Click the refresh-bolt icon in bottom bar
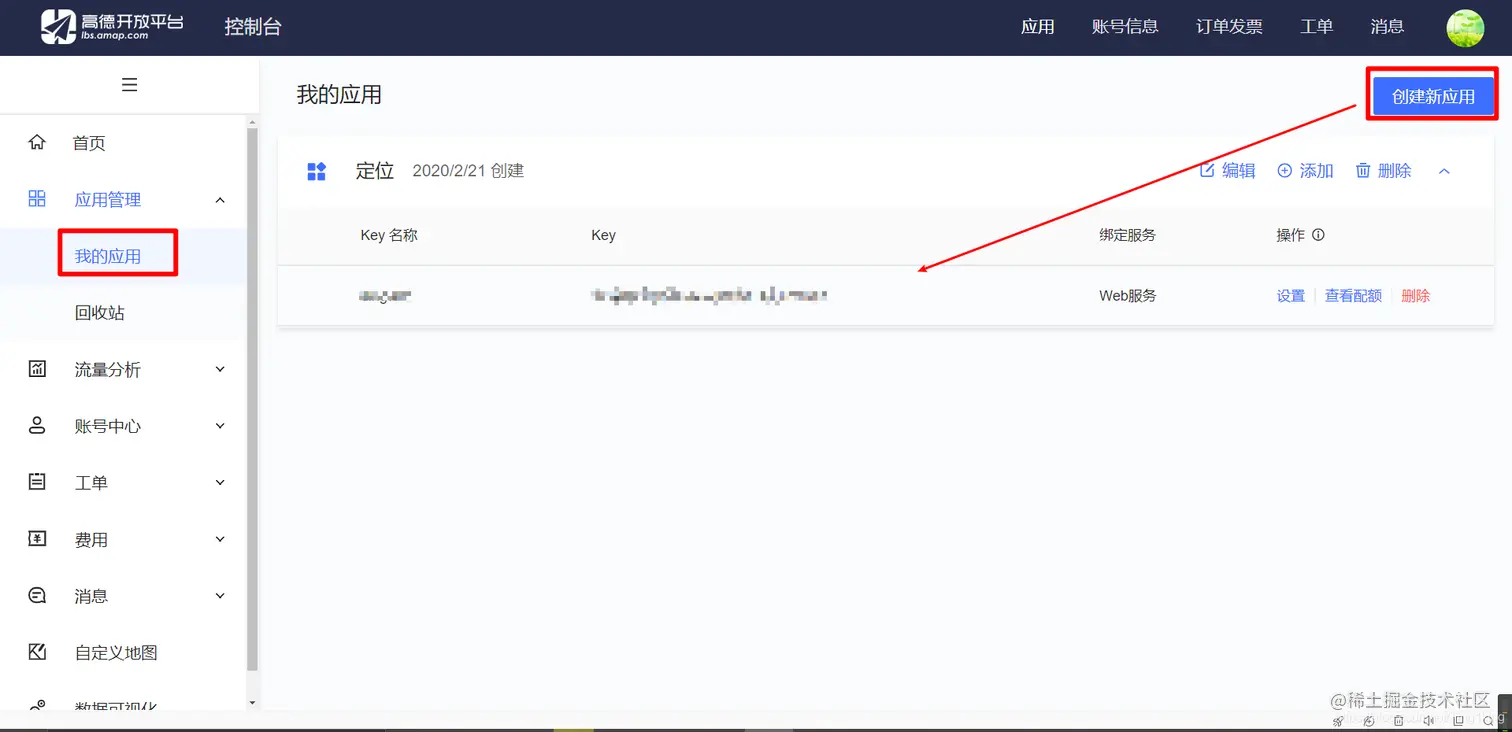Image resolution: width=1512 pixels, height=732 pixels. click(1369, 721)
